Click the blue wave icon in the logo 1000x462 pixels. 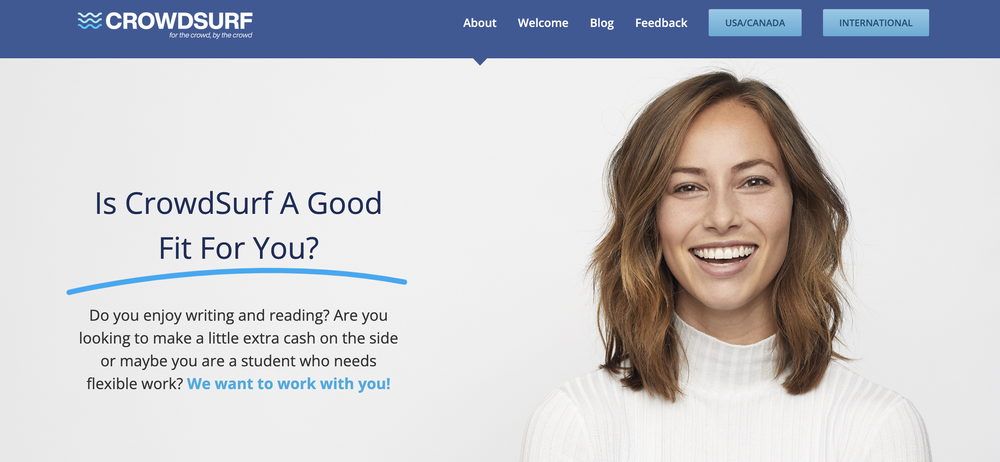pyautogui.click(x=90, y=20)
